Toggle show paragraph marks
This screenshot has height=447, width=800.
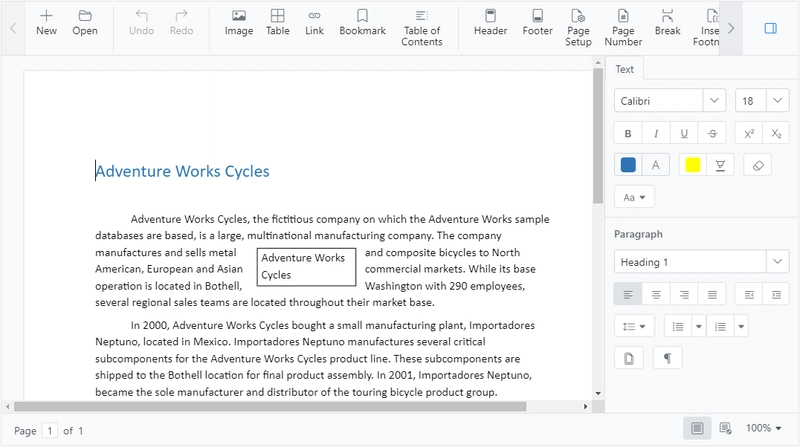pos(667,358)
